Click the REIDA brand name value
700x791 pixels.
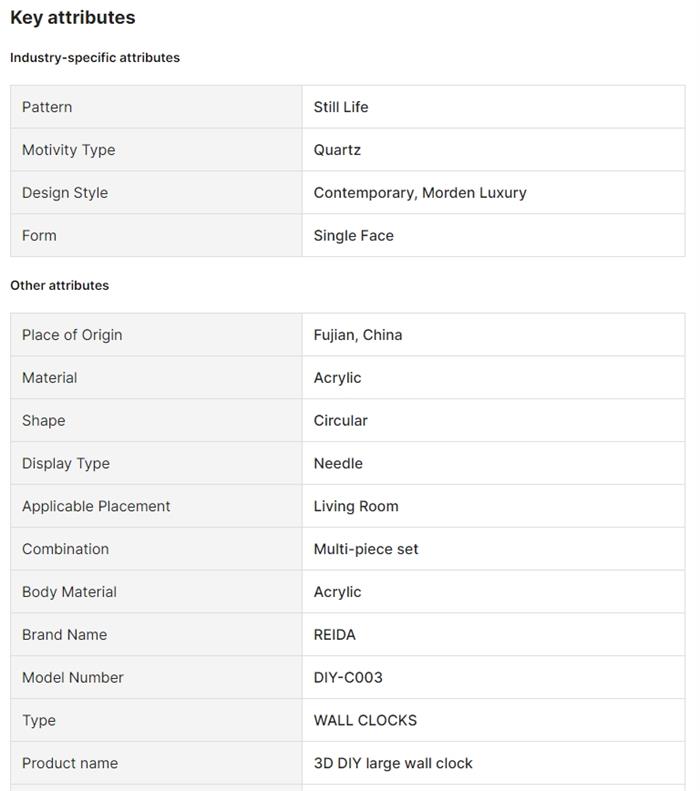334,635
